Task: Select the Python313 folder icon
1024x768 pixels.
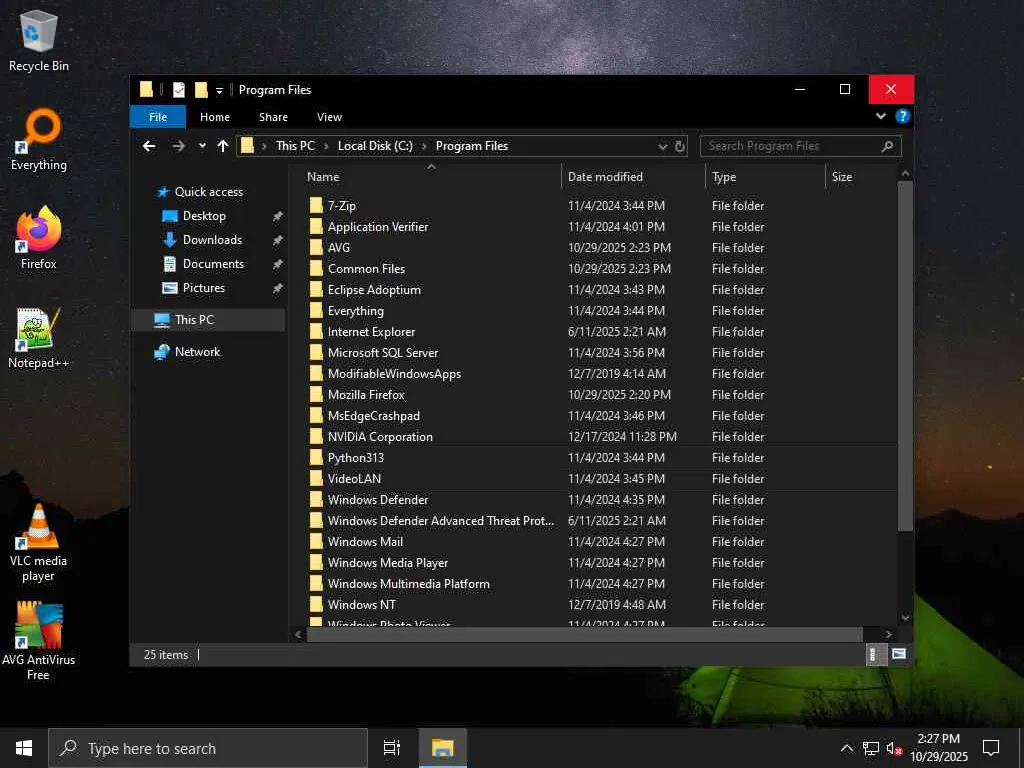Action: (316, 457)
